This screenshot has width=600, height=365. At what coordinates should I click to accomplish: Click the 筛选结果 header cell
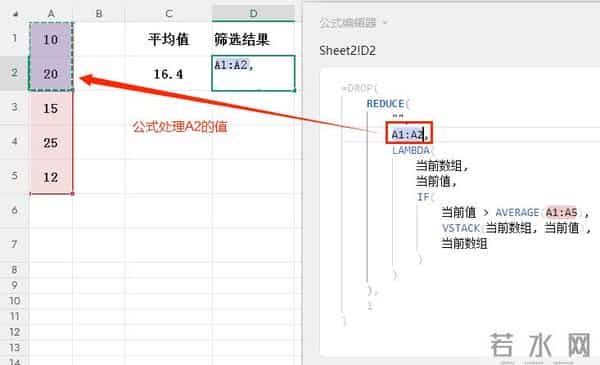(253, 39)
